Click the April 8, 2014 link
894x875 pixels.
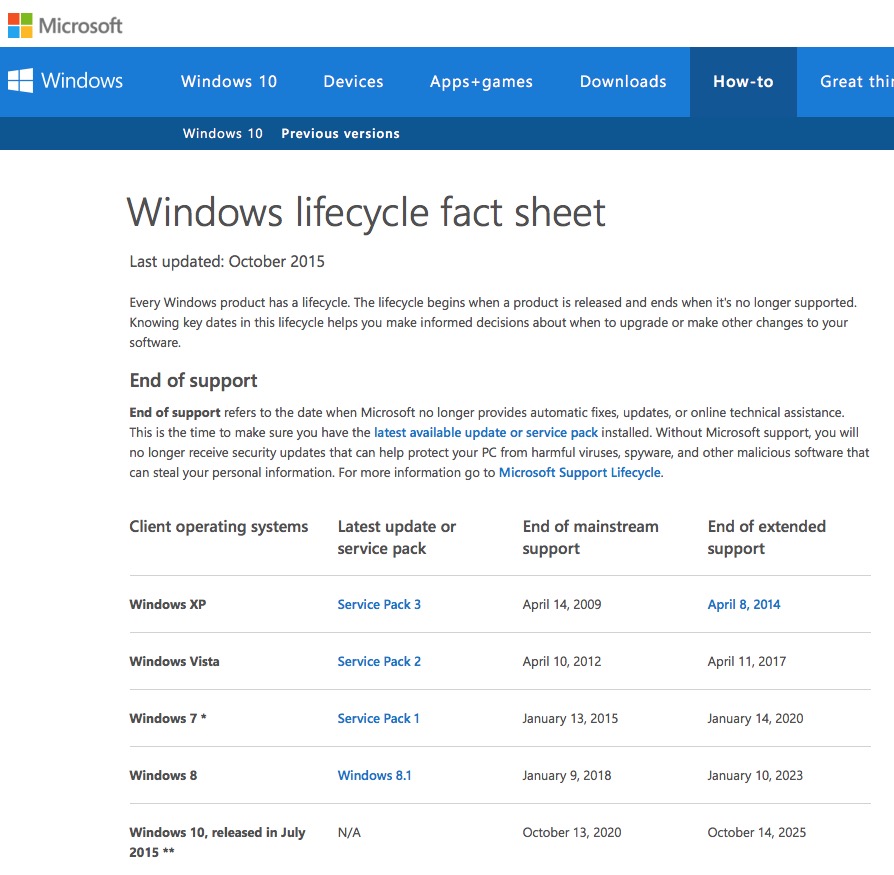[743, 604]
